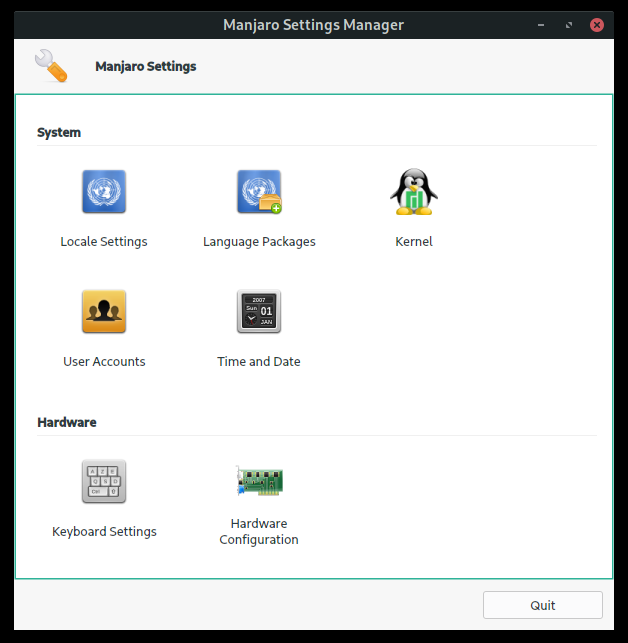This screenshot has height=643, width=628.
Task: Maximize the Manjaro Settings Manager window
Action: pos(569,25)
